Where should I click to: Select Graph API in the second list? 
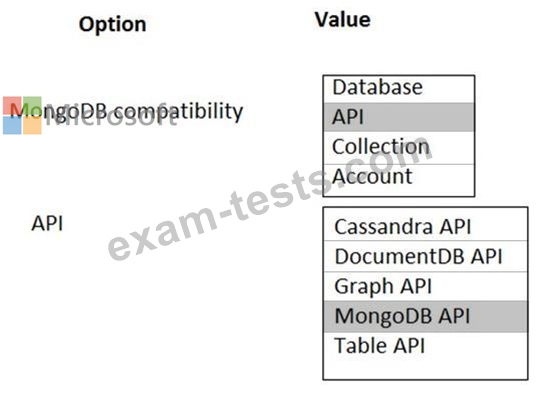coord(425,286)
